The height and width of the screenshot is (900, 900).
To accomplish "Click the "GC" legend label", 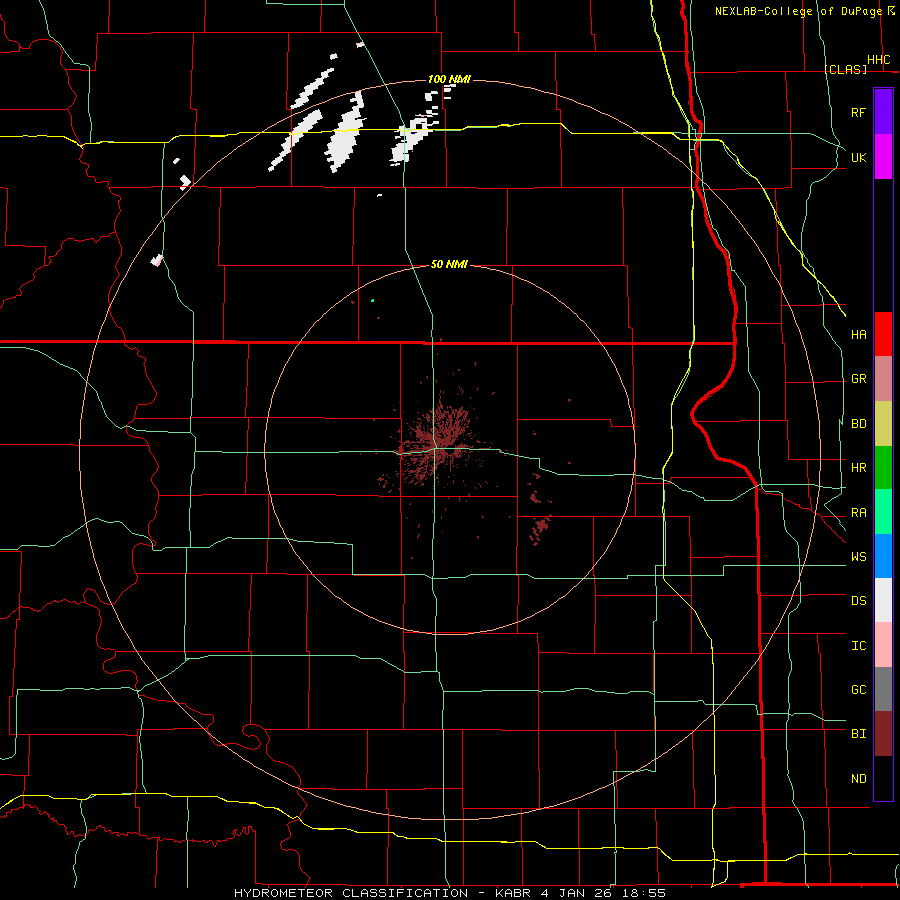I will pyautogui.click(x=858, y=690).
